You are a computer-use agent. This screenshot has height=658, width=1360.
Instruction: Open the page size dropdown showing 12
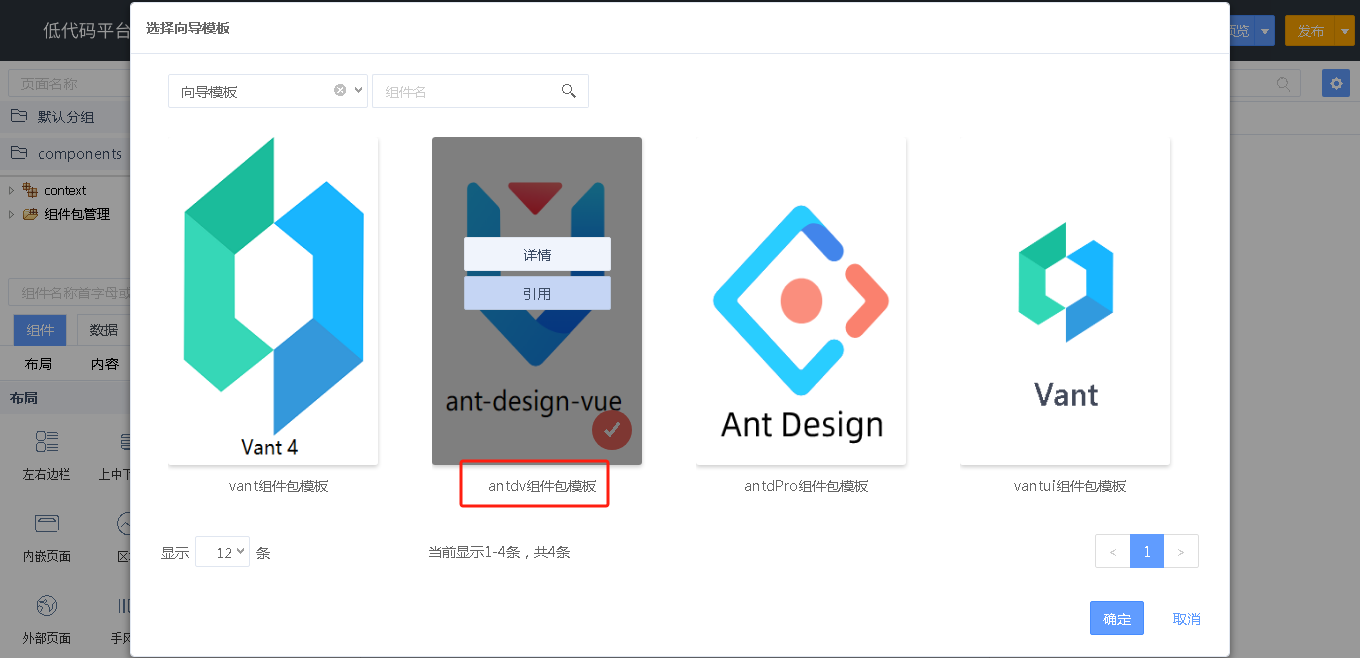click(222, 552)
